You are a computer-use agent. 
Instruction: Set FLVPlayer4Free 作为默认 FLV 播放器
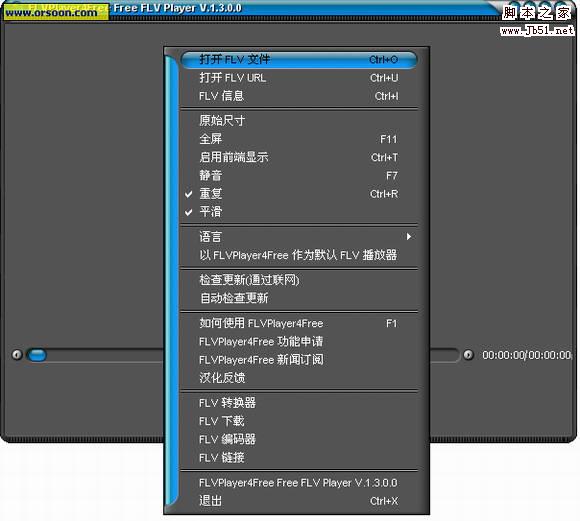coord(299,255)
